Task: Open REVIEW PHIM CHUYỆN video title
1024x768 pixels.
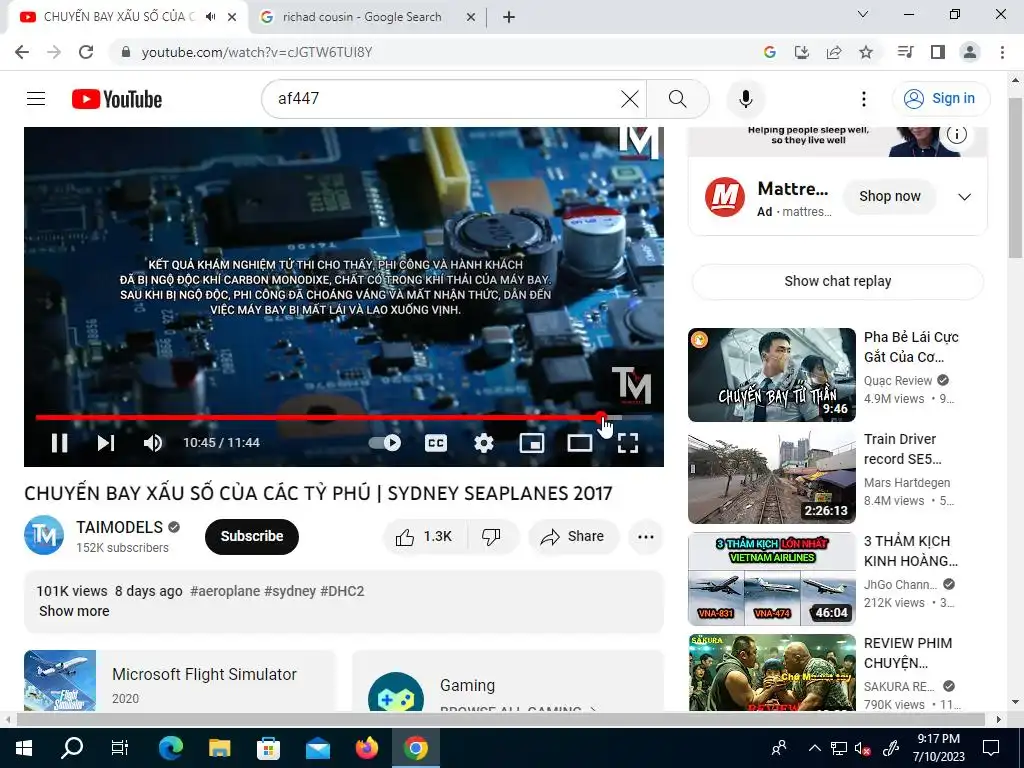Action: 908,653
